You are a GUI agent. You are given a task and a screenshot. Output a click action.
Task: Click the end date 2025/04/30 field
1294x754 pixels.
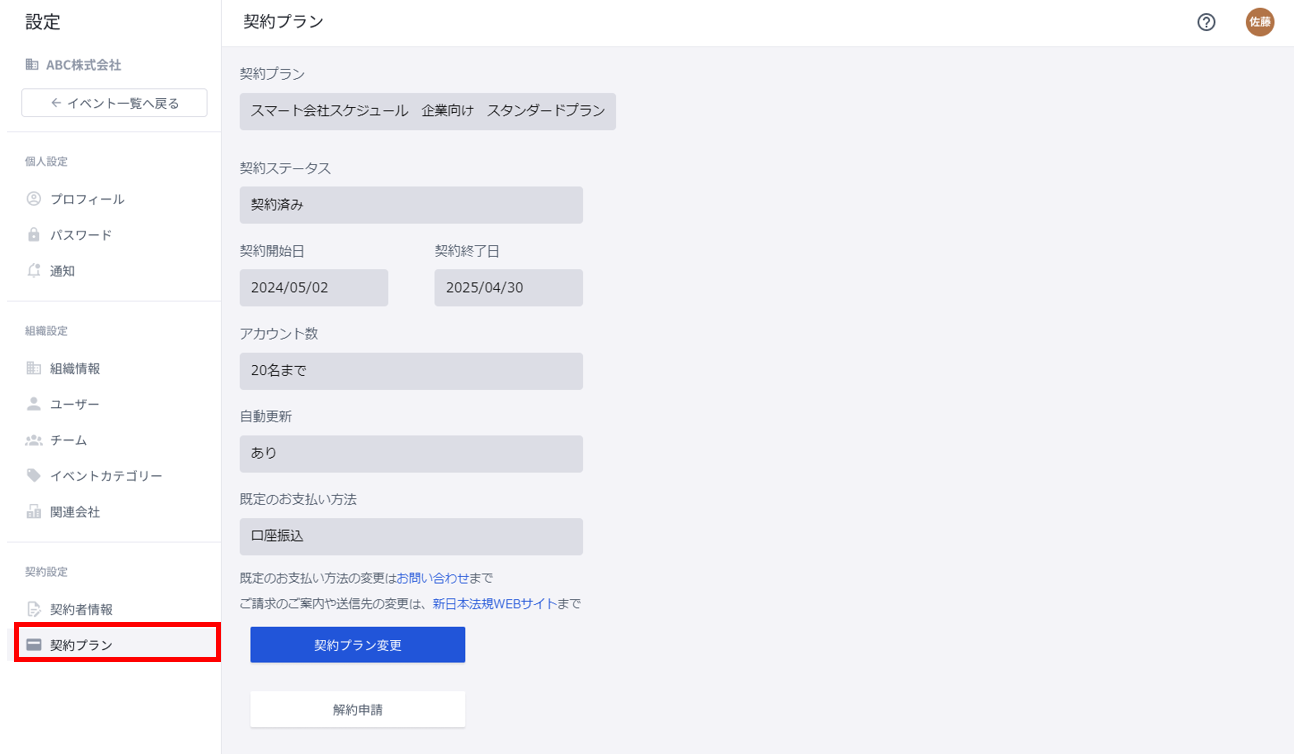(x=509, y=288)
